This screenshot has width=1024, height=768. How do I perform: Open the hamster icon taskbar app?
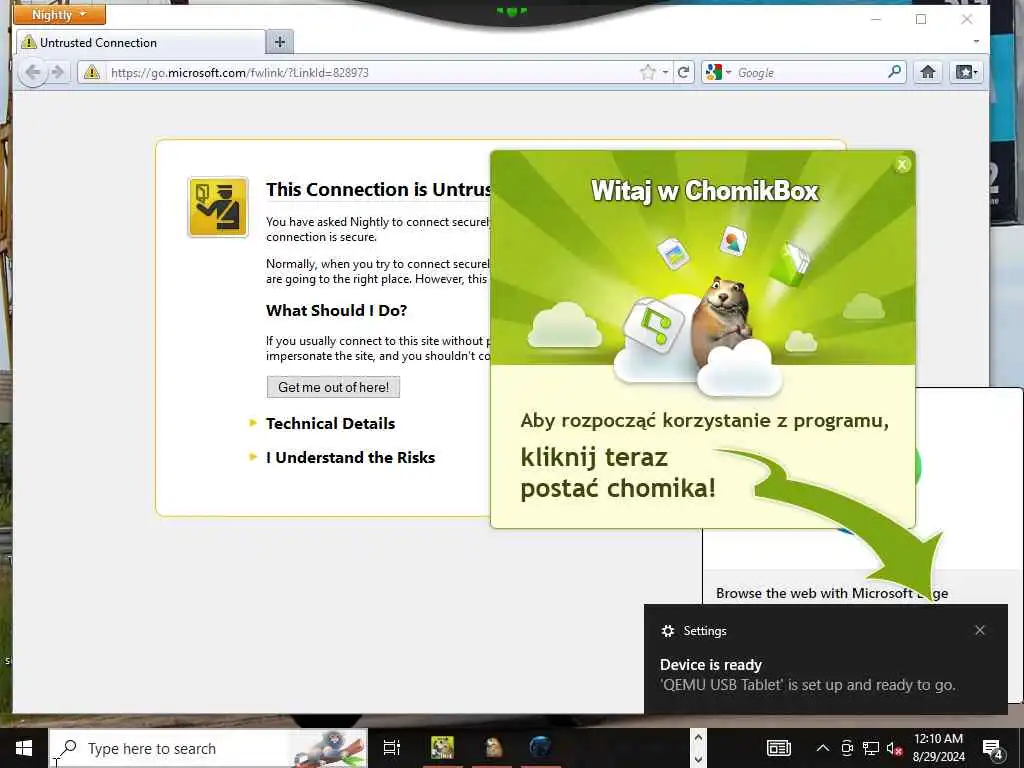(x=493, y=748)
